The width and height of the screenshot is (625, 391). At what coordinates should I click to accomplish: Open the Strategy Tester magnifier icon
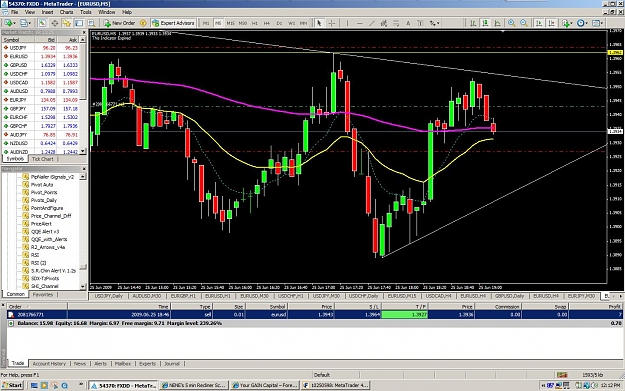(x=91, y=23)
